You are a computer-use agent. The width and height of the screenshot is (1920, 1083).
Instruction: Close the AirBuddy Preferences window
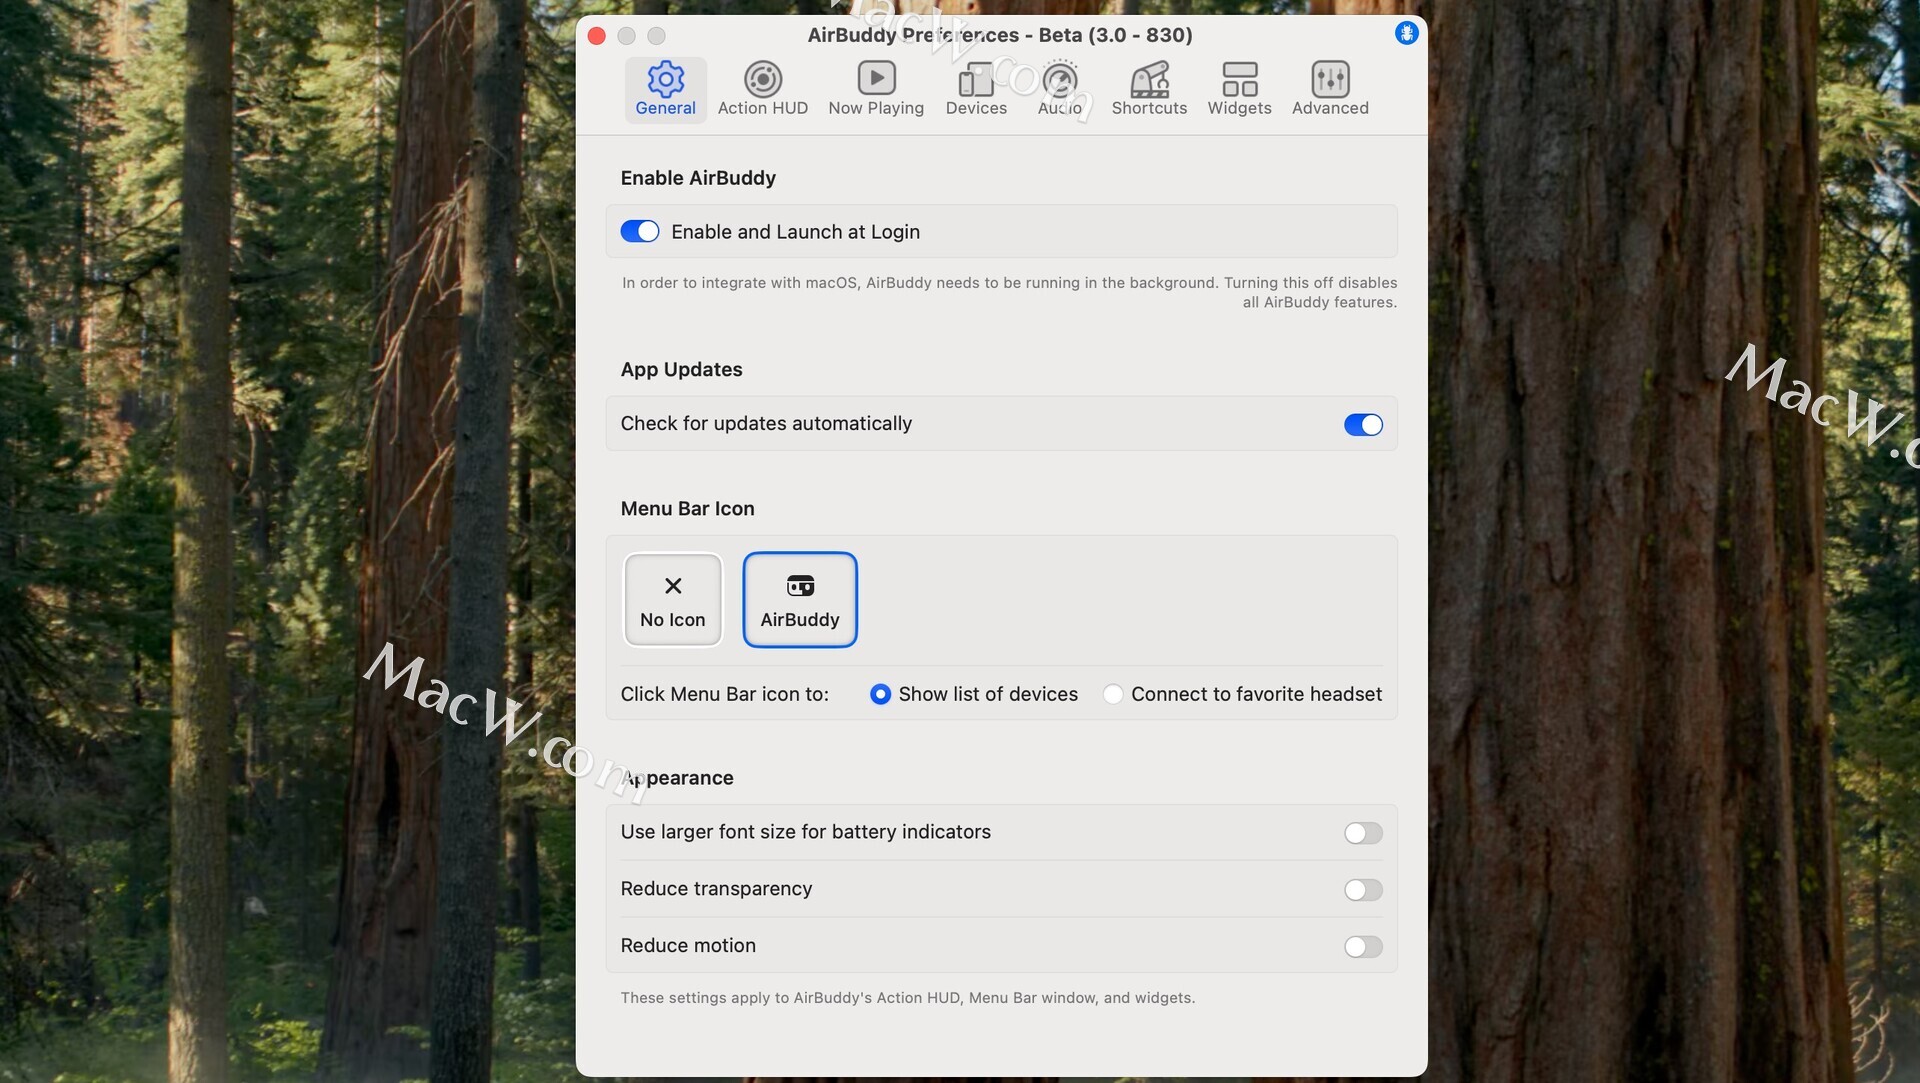597,36
